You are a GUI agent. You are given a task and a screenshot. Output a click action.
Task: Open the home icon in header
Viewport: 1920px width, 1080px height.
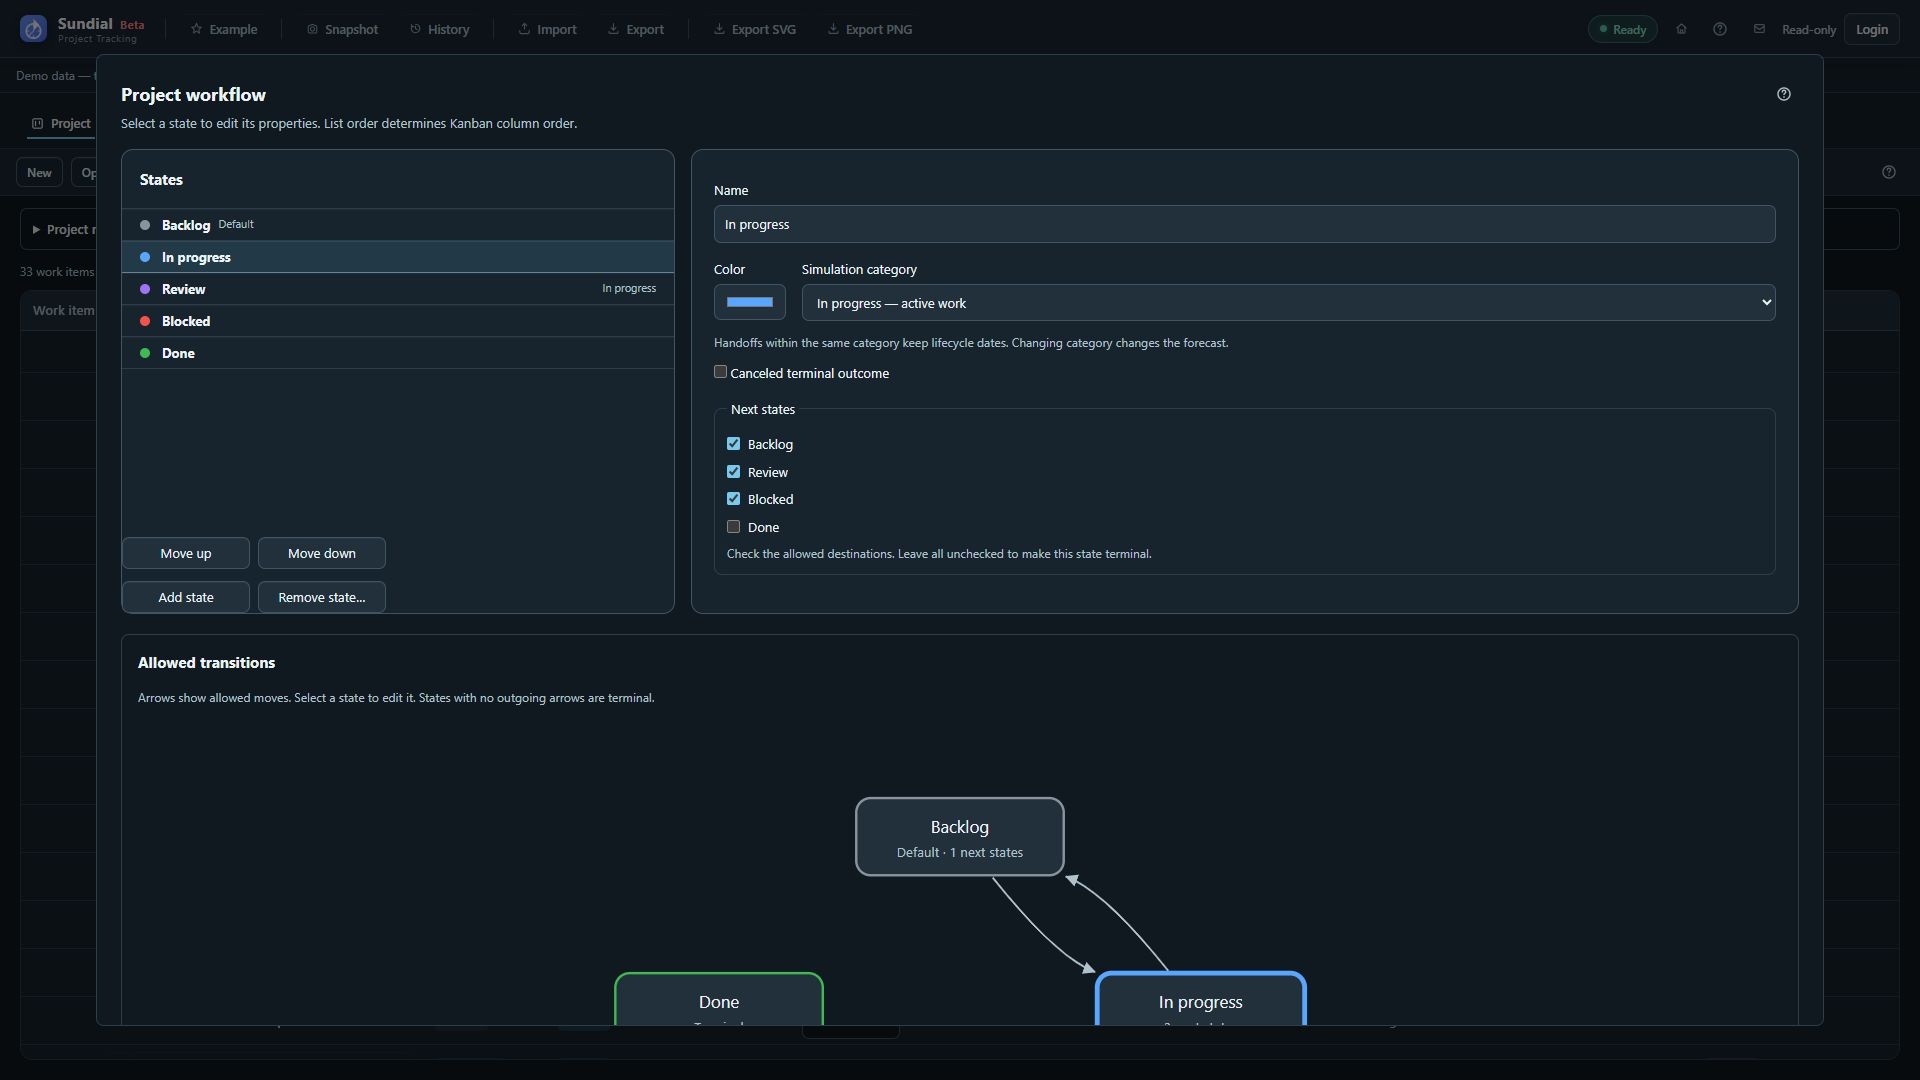[1681, 29]
